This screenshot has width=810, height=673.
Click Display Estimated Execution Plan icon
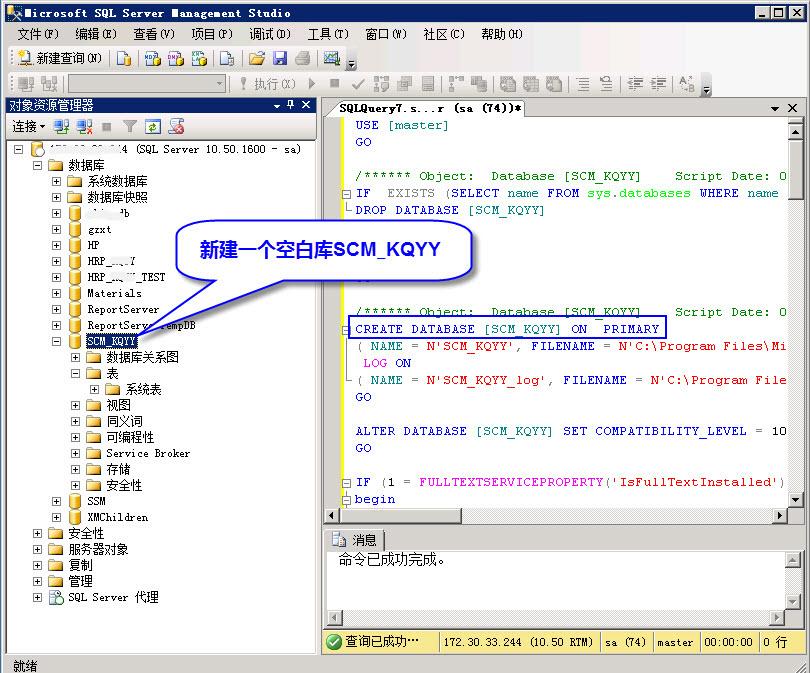(381, 83)
